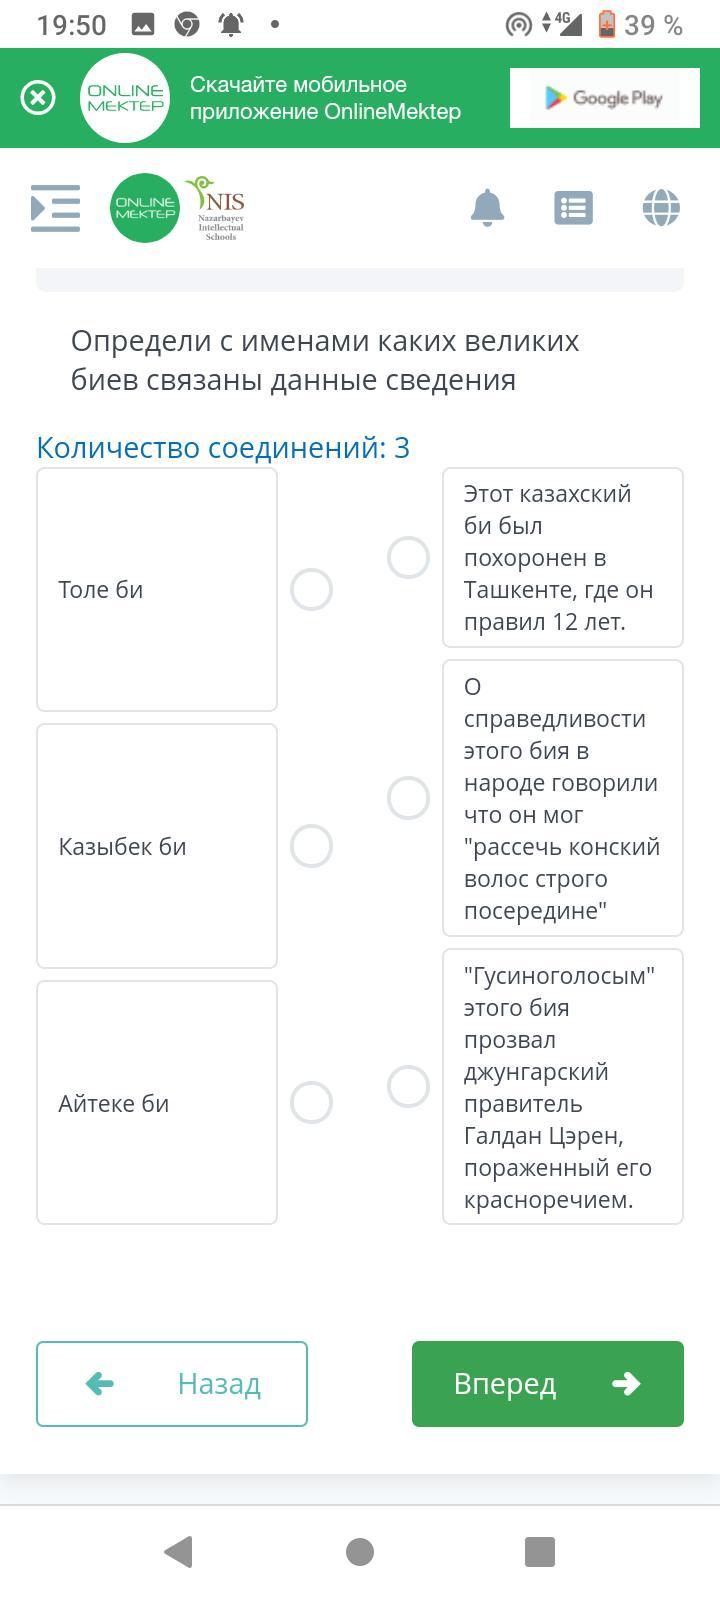Select connector for the 'рассечь конский волос' statement
The height and width of the screenshot is (1600, 720).
(x=408, y=798)
